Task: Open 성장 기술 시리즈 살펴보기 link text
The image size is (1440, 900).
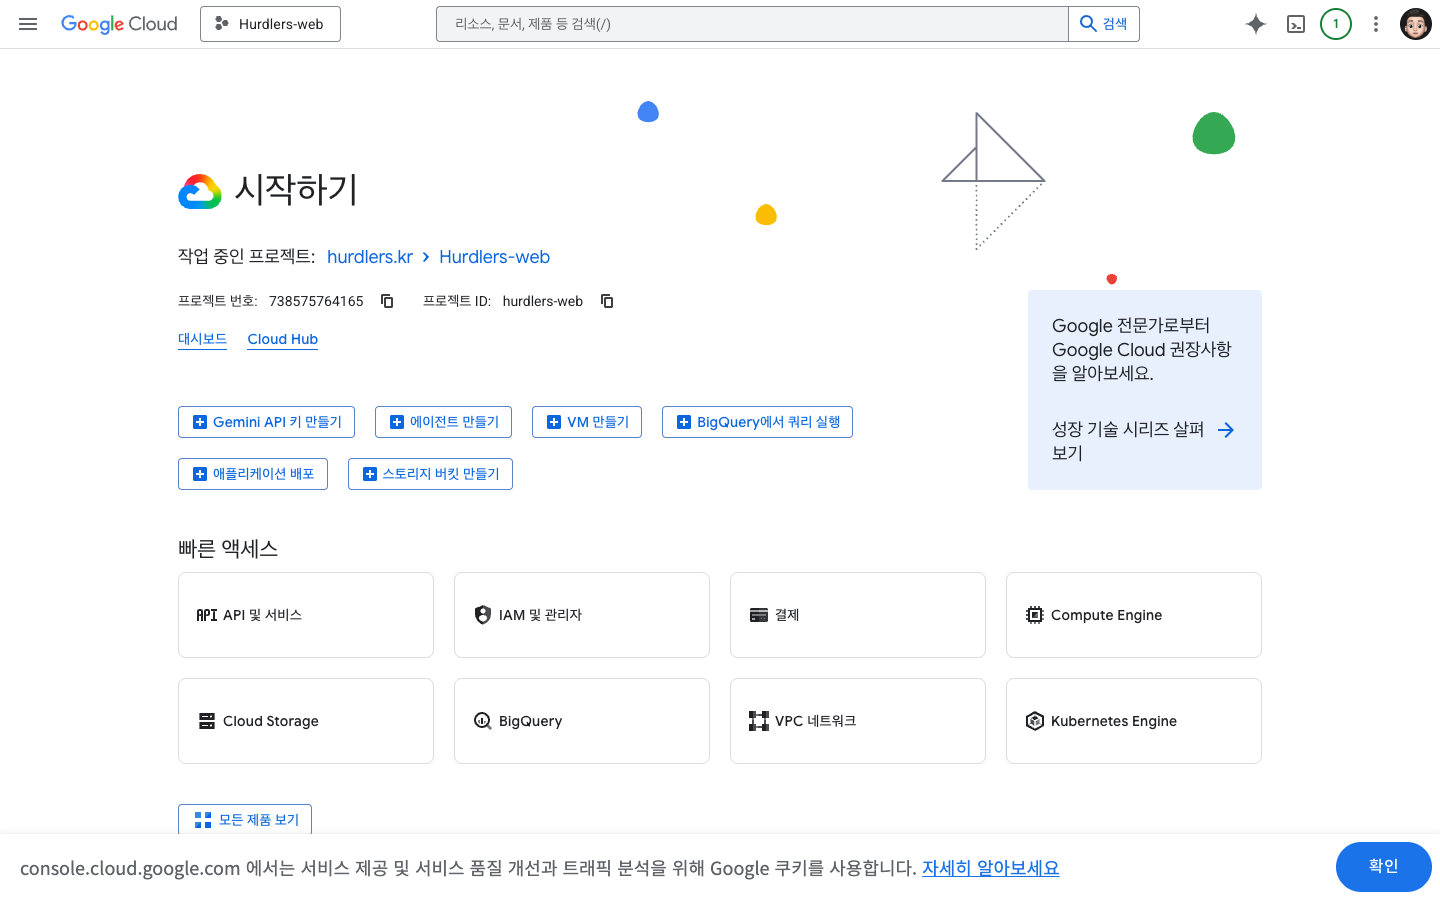Action: pos(1128,441)
